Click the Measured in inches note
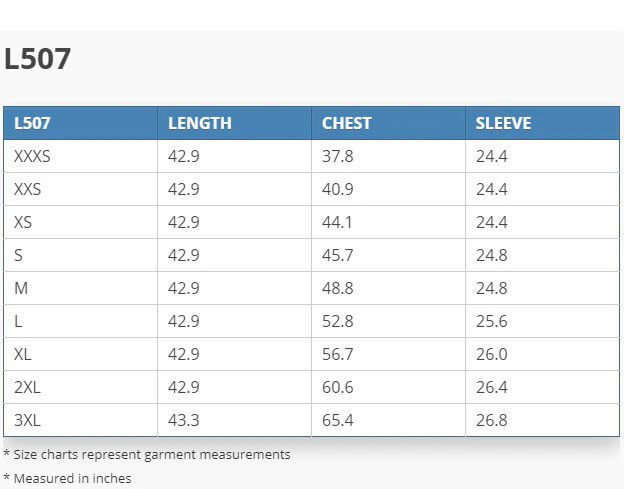Viewport: 639px width, 489px height. point(72,478)
